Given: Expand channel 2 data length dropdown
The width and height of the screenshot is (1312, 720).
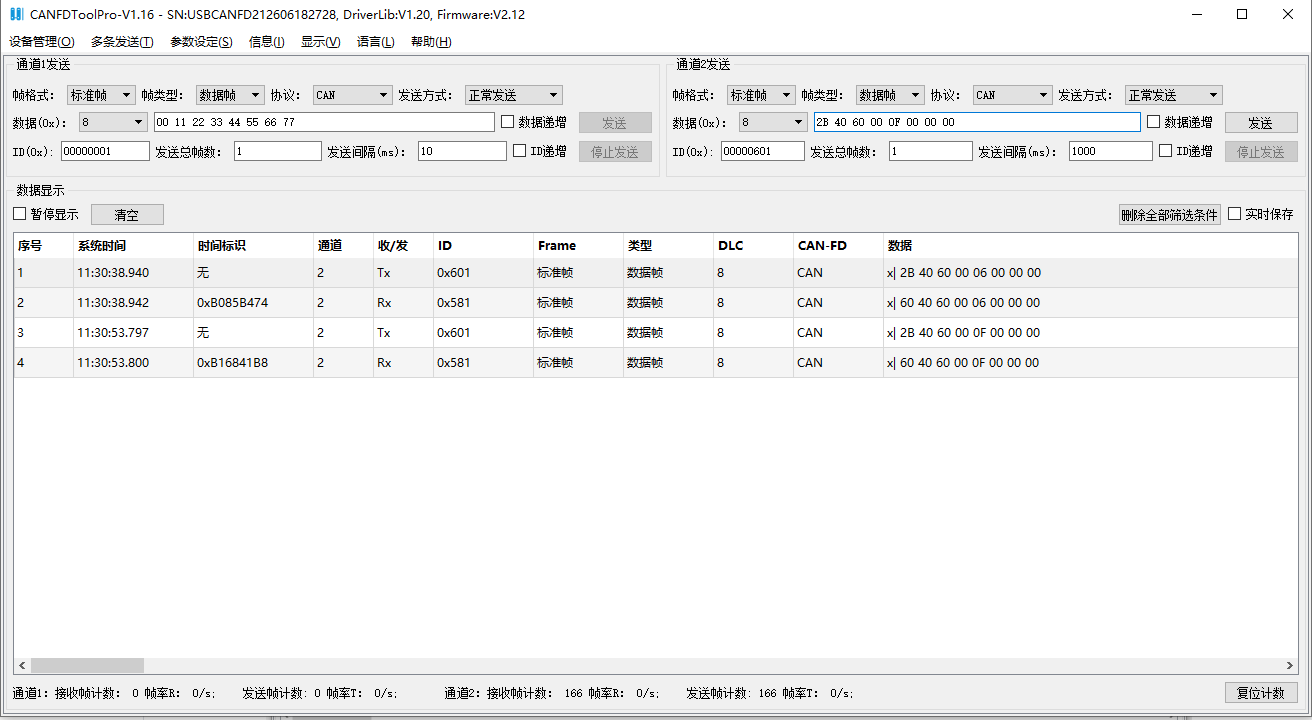Looking at the screenshot, I should click(x=774, y=122).
